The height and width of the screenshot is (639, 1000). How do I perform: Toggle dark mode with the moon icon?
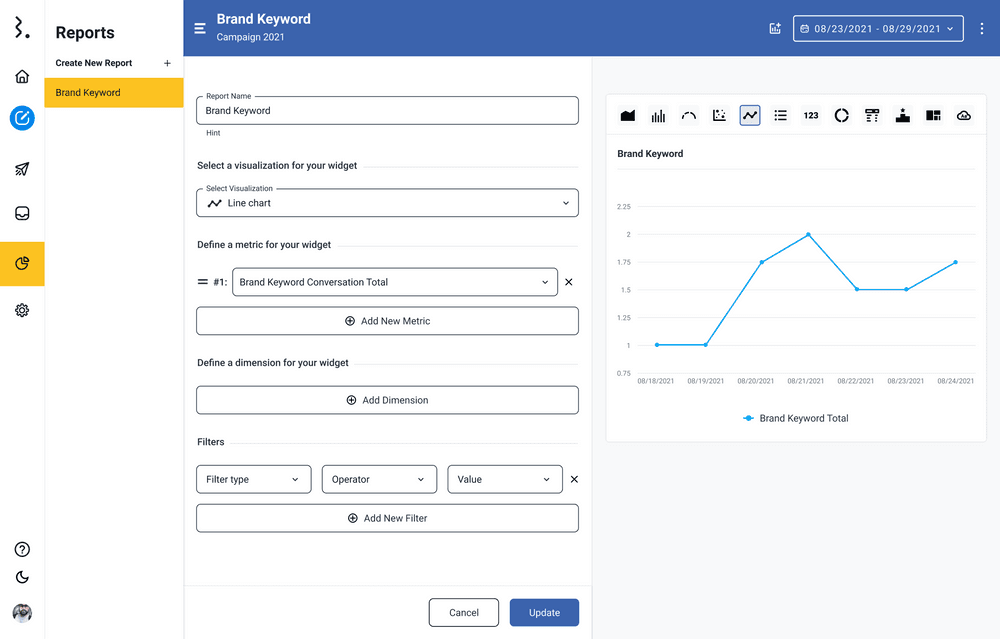pos(22,577)
